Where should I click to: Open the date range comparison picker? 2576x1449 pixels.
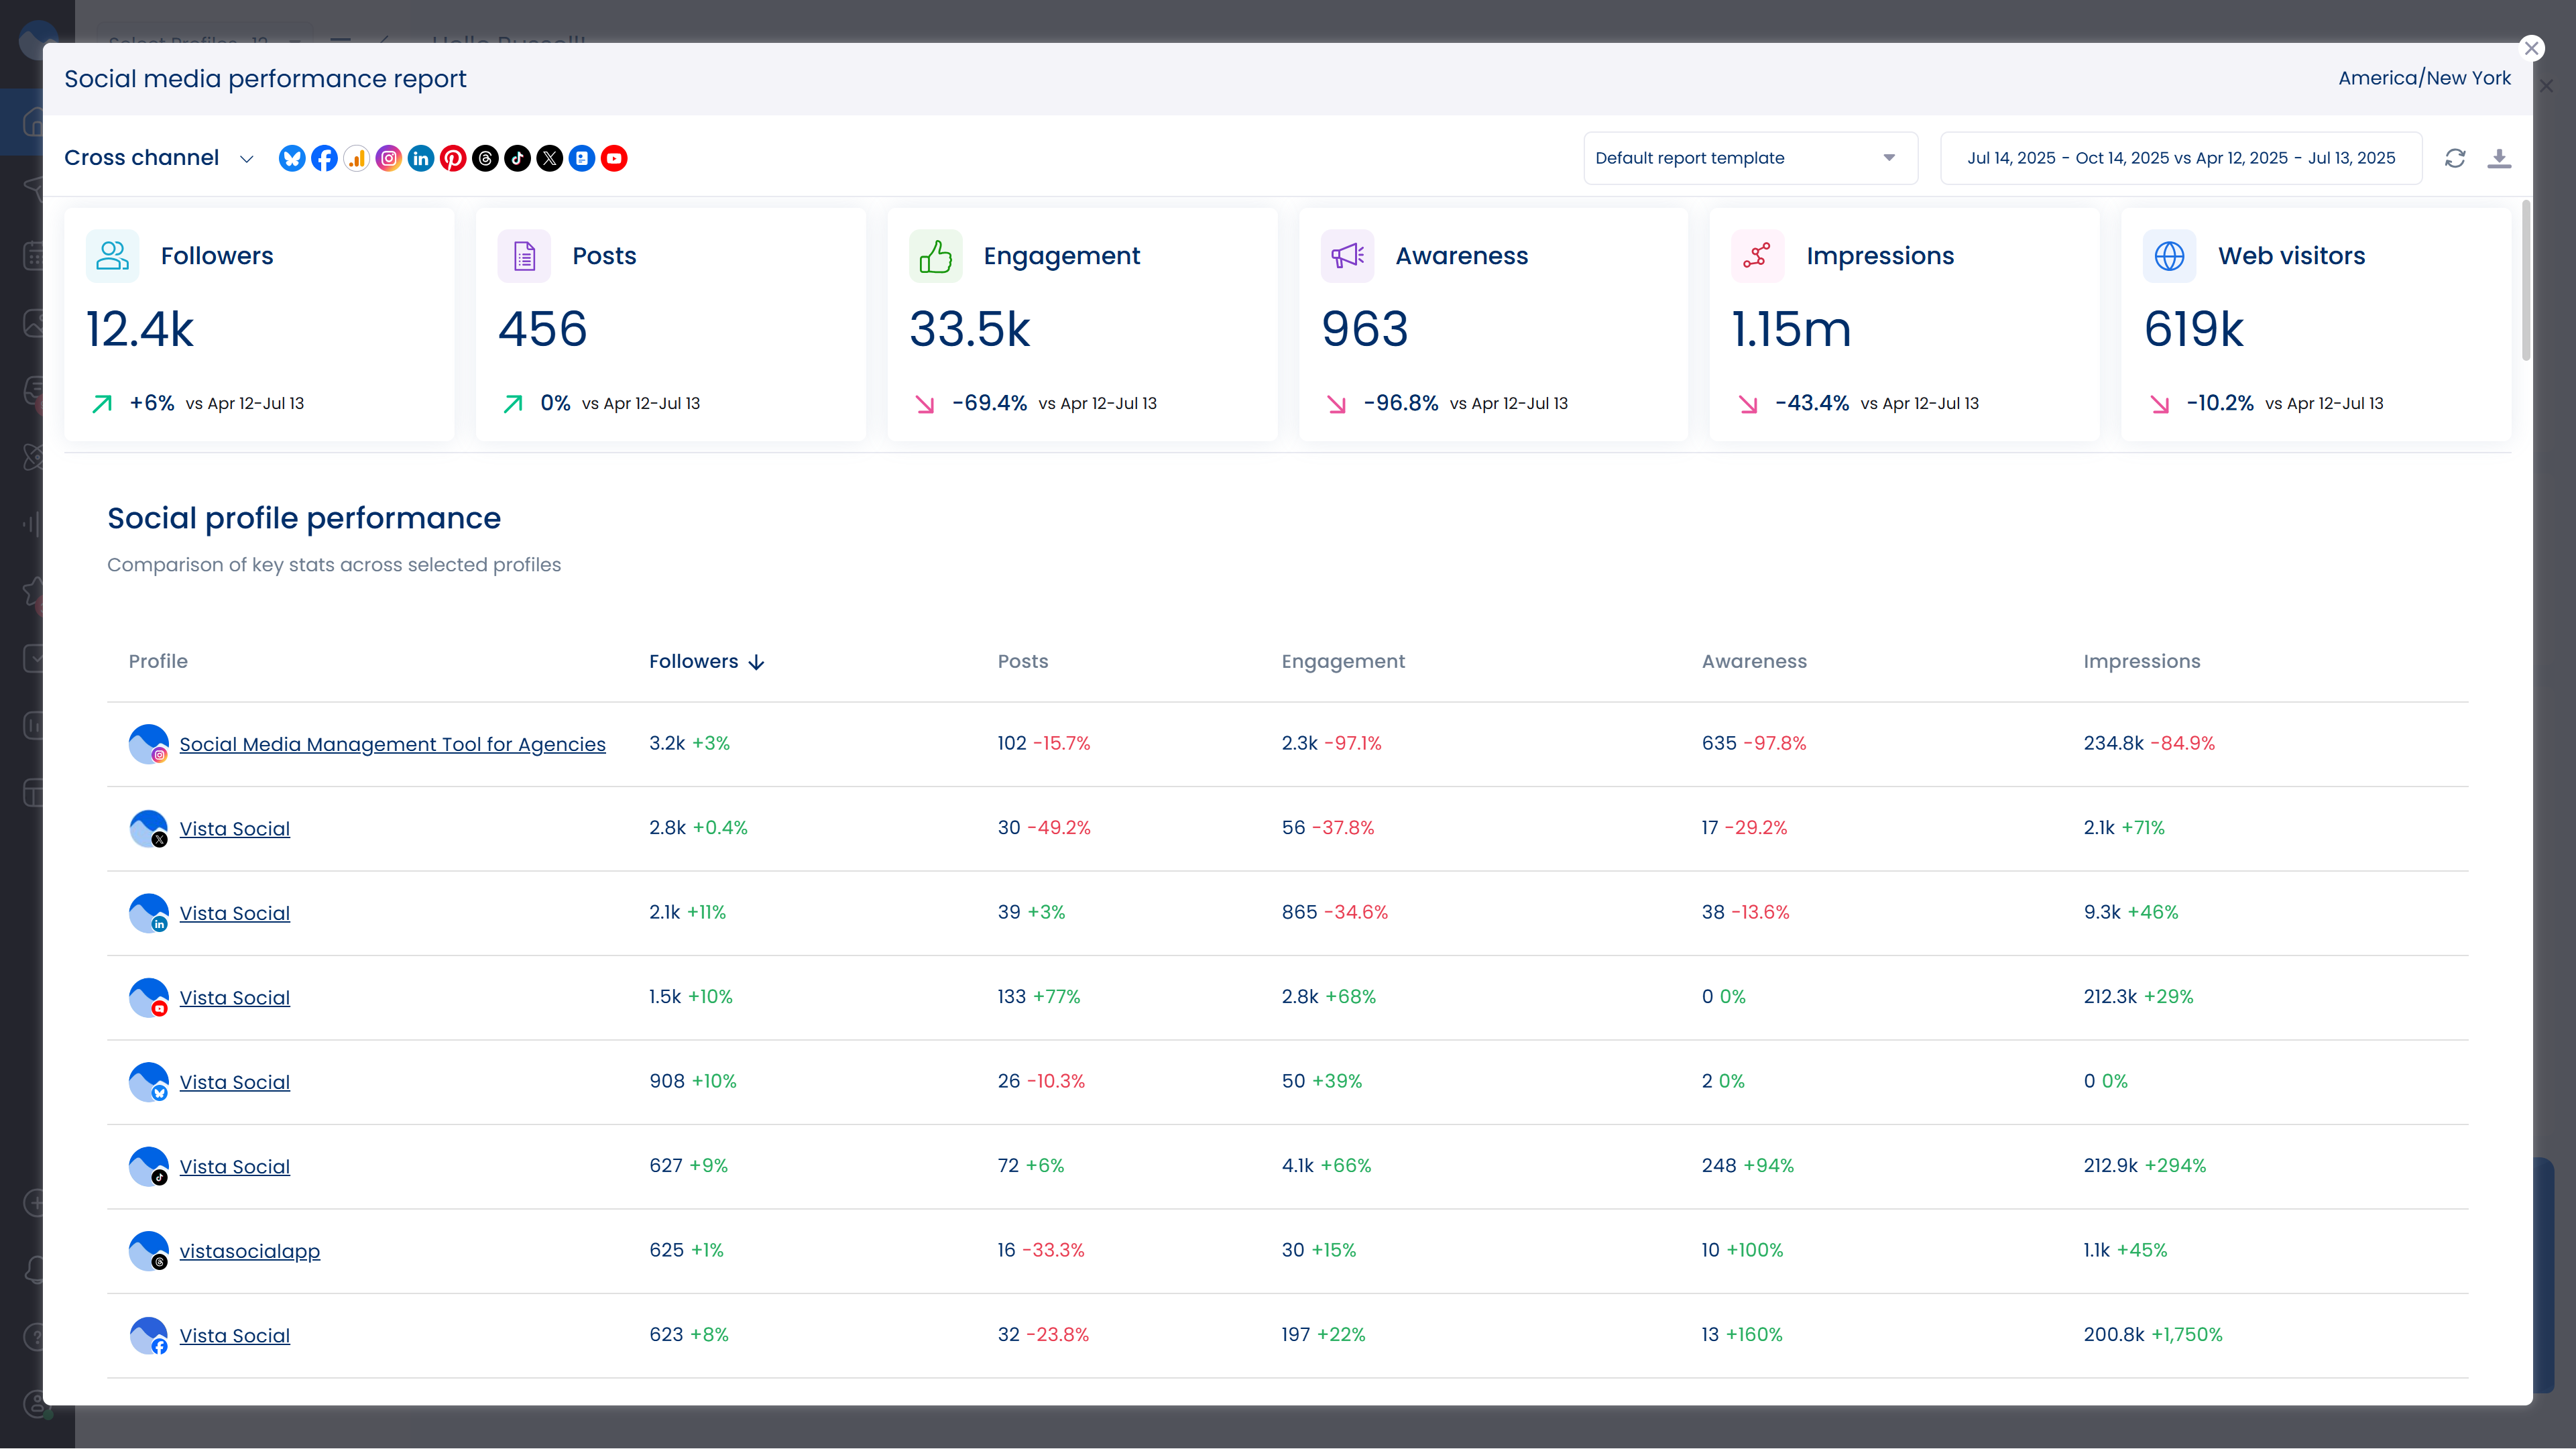(x=2180, y=158)
